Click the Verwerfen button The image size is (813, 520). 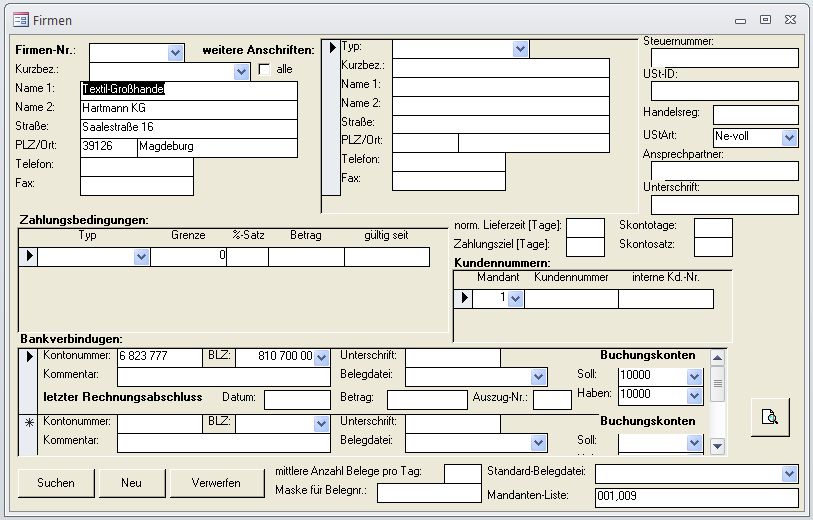(216, 483)
